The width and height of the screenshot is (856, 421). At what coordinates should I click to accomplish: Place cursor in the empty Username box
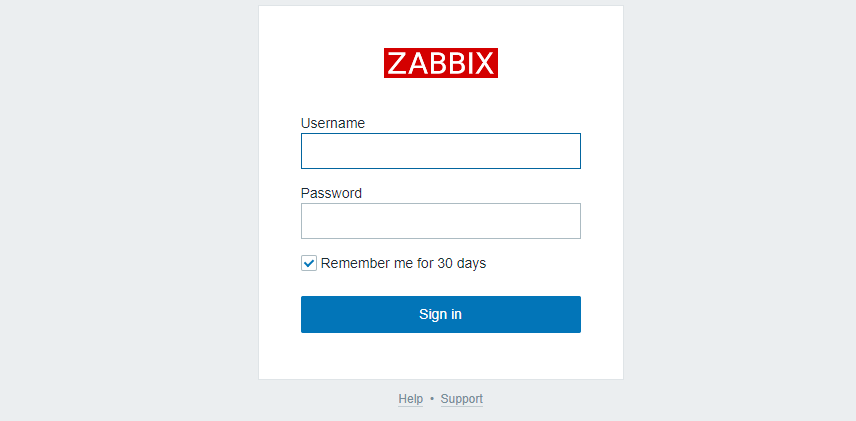tap(440, 151)
